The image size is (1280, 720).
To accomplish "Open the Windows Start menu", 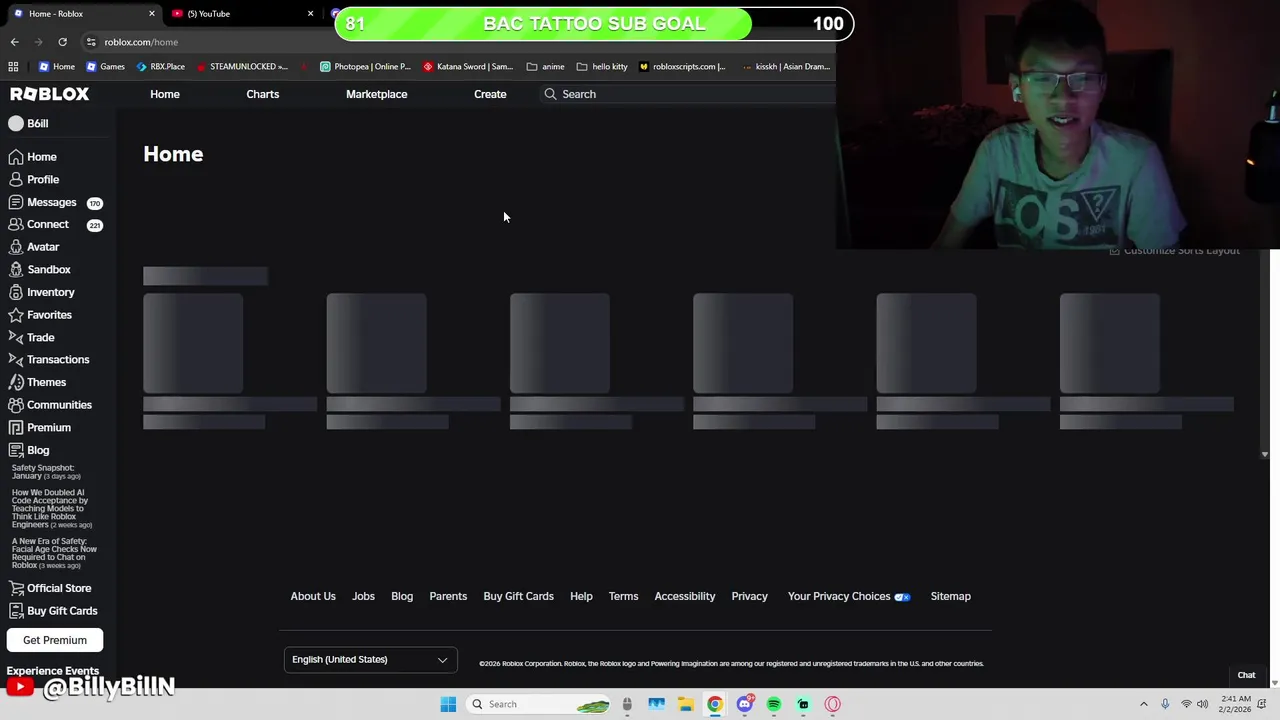I will pyautogui.click(x=448, y=704).
